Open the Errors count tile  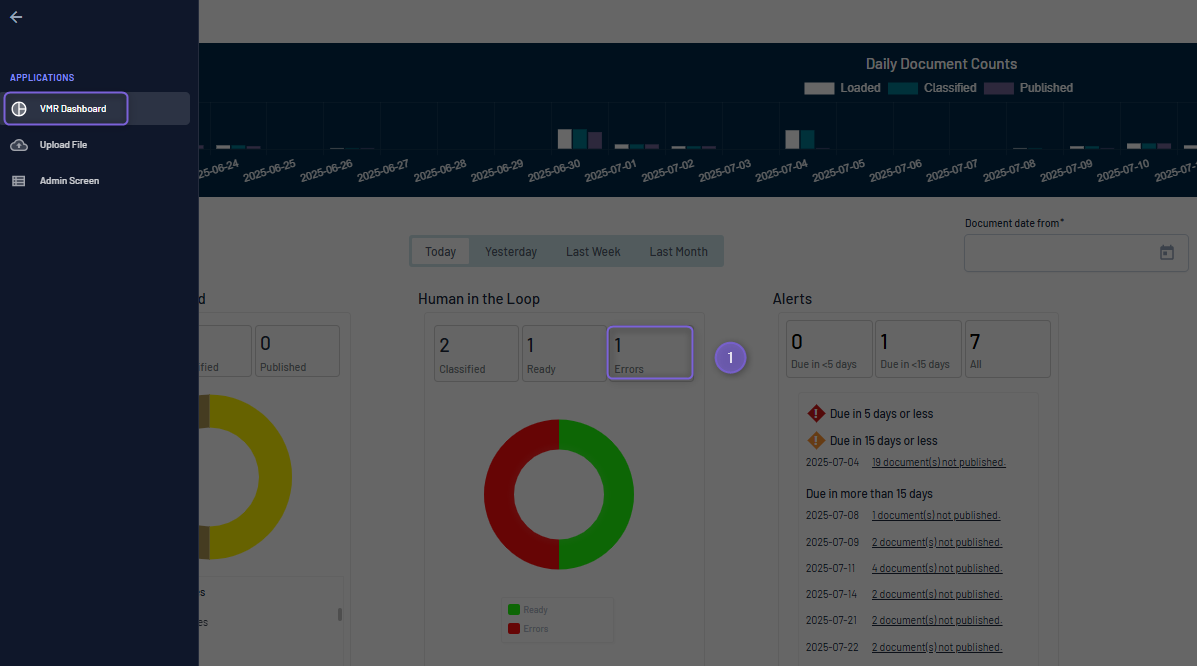click(x=650, y=353)
